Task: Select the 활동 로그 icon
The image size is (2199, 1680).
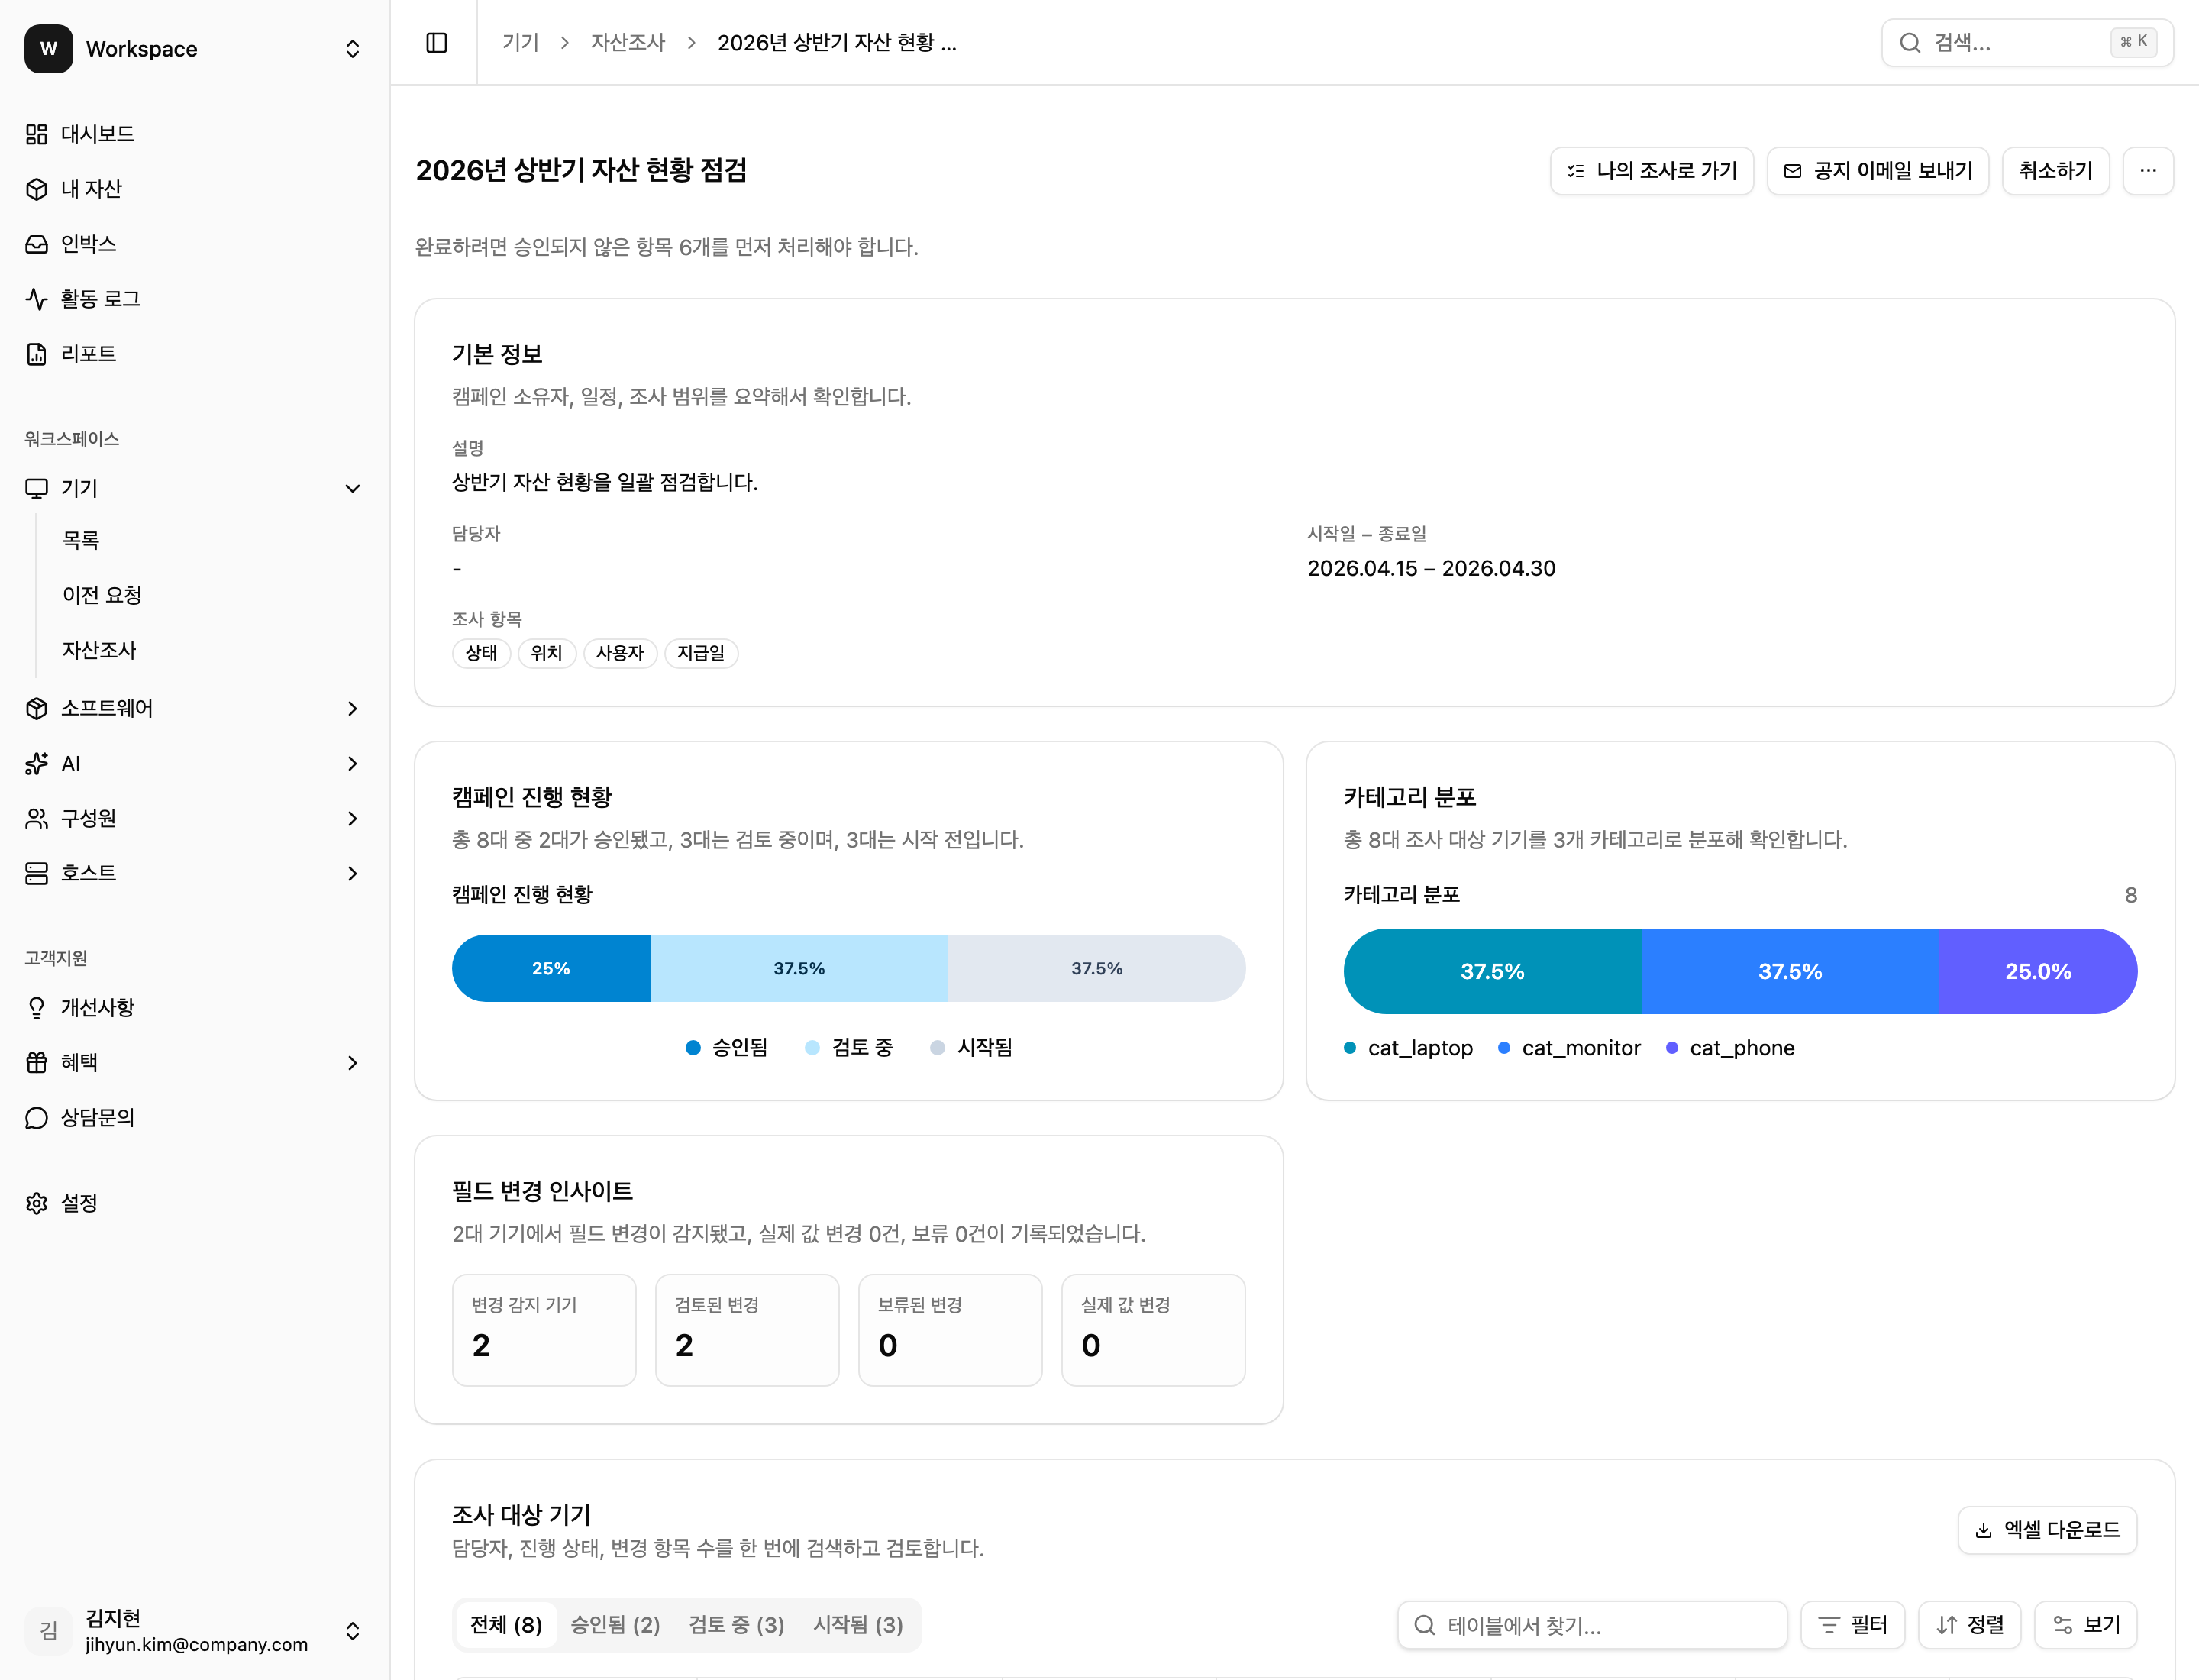Action: tap(37, 298)
